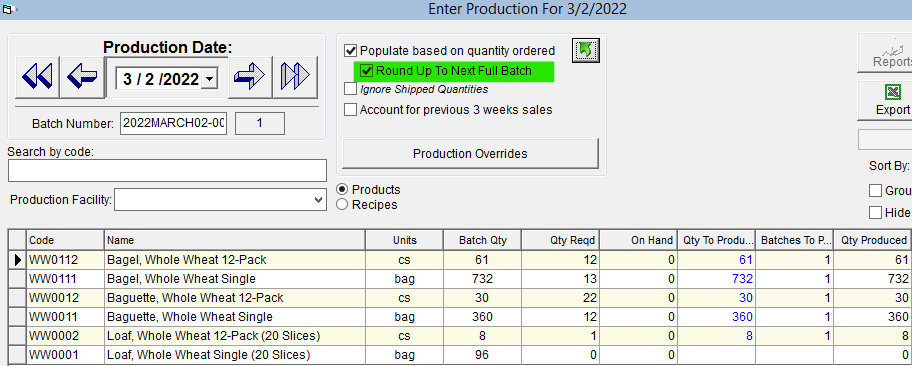Select the Recipes radio button
912x366 pixels.
[343, 205]
